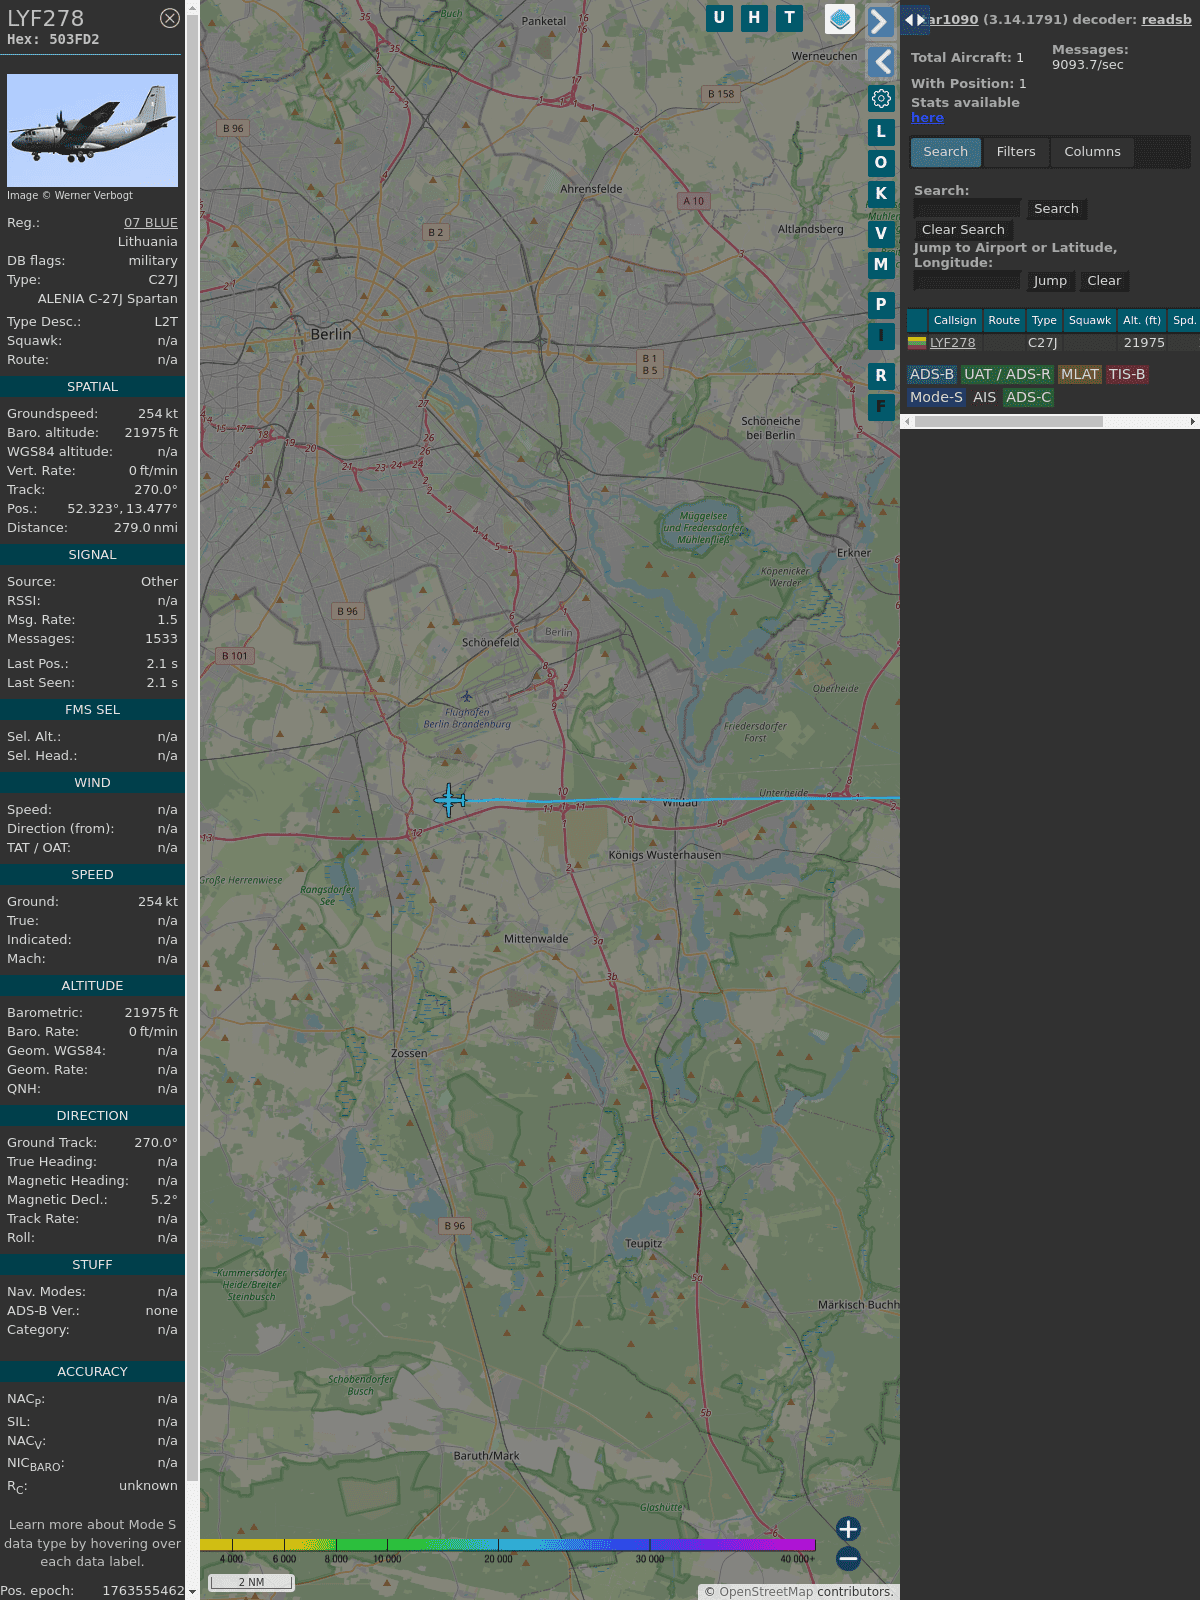Switch to the Columns tab
Screen dimensions: 1200x1600
point(1092,152)
